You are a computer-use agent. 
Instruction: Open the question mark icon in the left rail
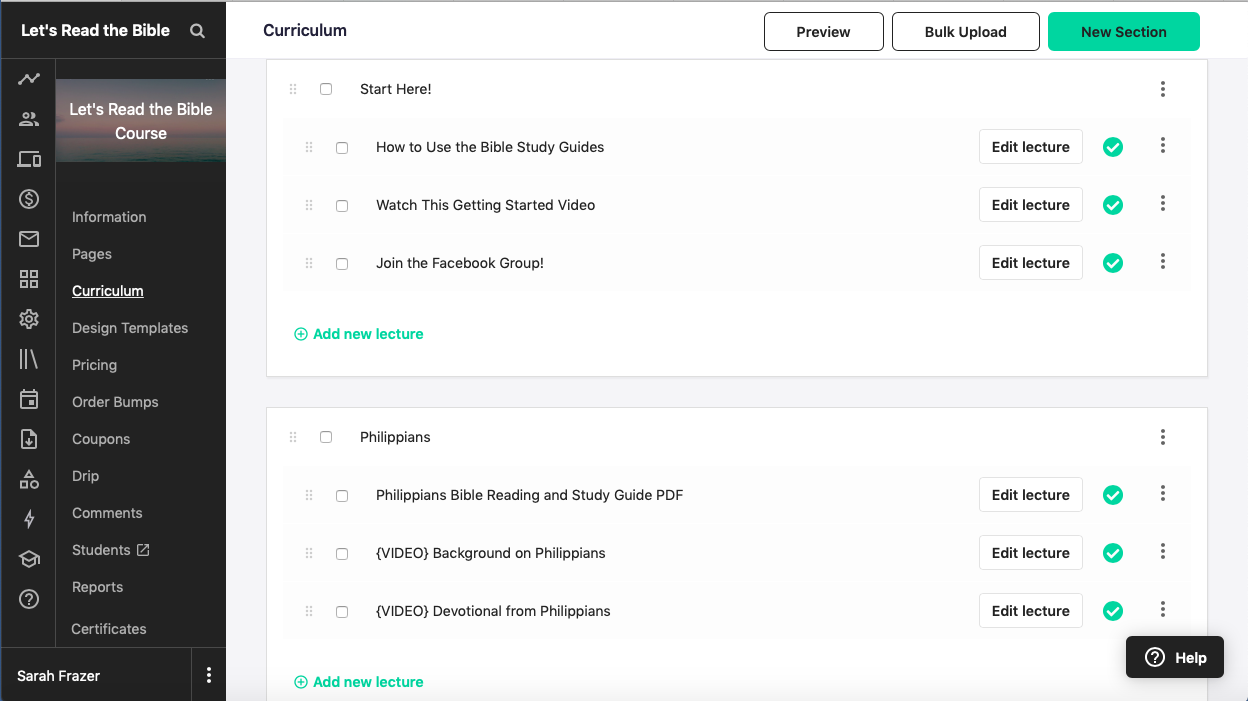(29, 599)
